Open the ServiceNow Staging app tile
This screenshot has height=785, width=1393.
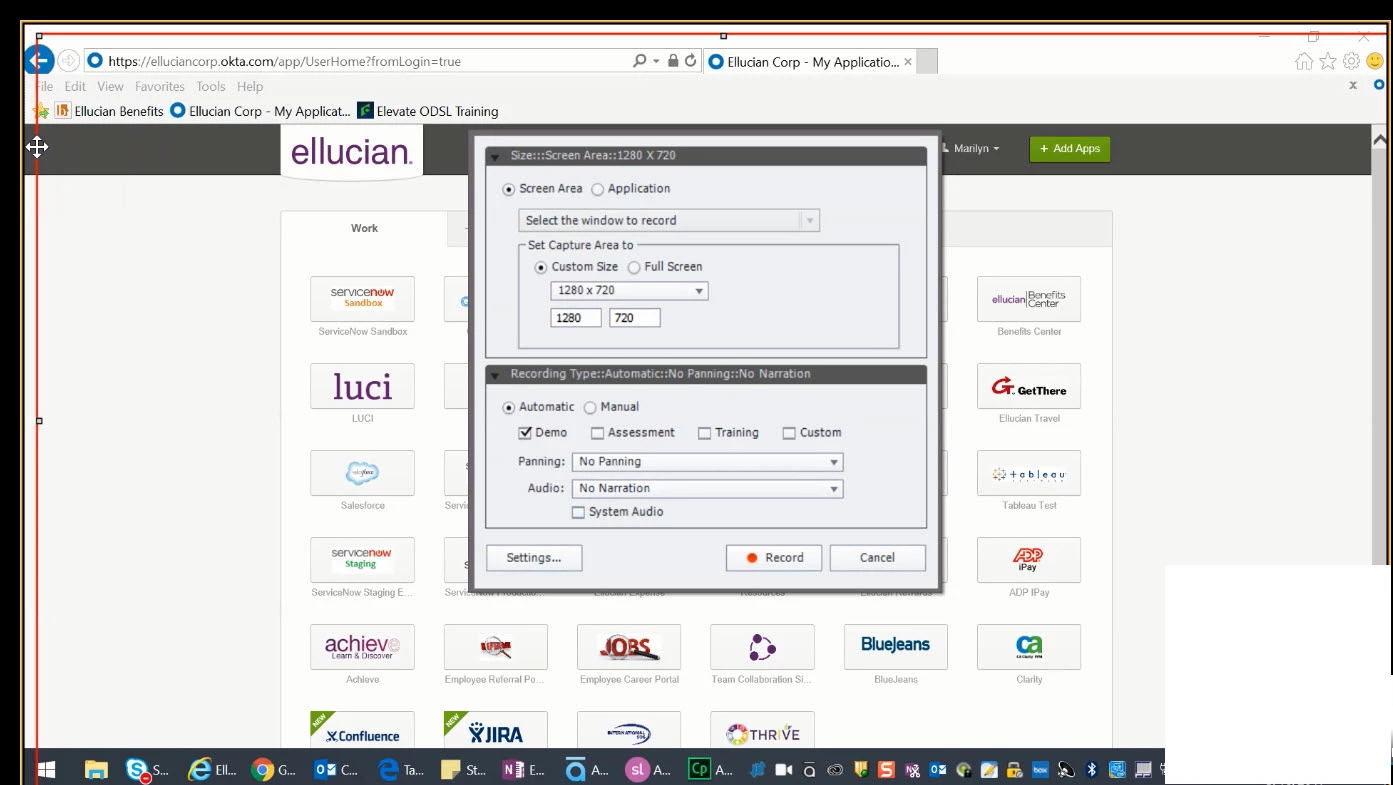pyautogui.click(x=362, y=560)
